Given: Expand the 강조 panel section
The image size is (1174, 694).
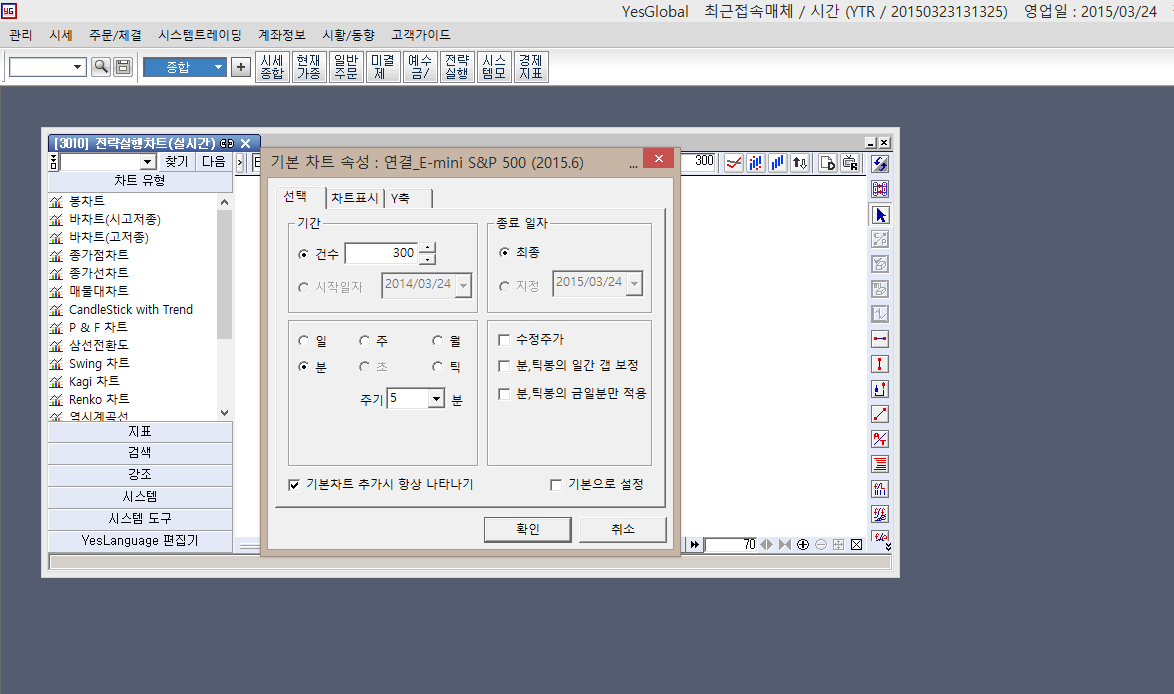Looking at the screenshot, I should pyautogui.click(x=140, y=475).
